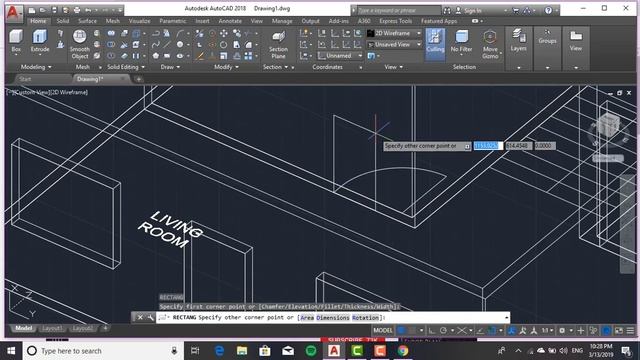Expand the Modify panel

click(226, 67)
